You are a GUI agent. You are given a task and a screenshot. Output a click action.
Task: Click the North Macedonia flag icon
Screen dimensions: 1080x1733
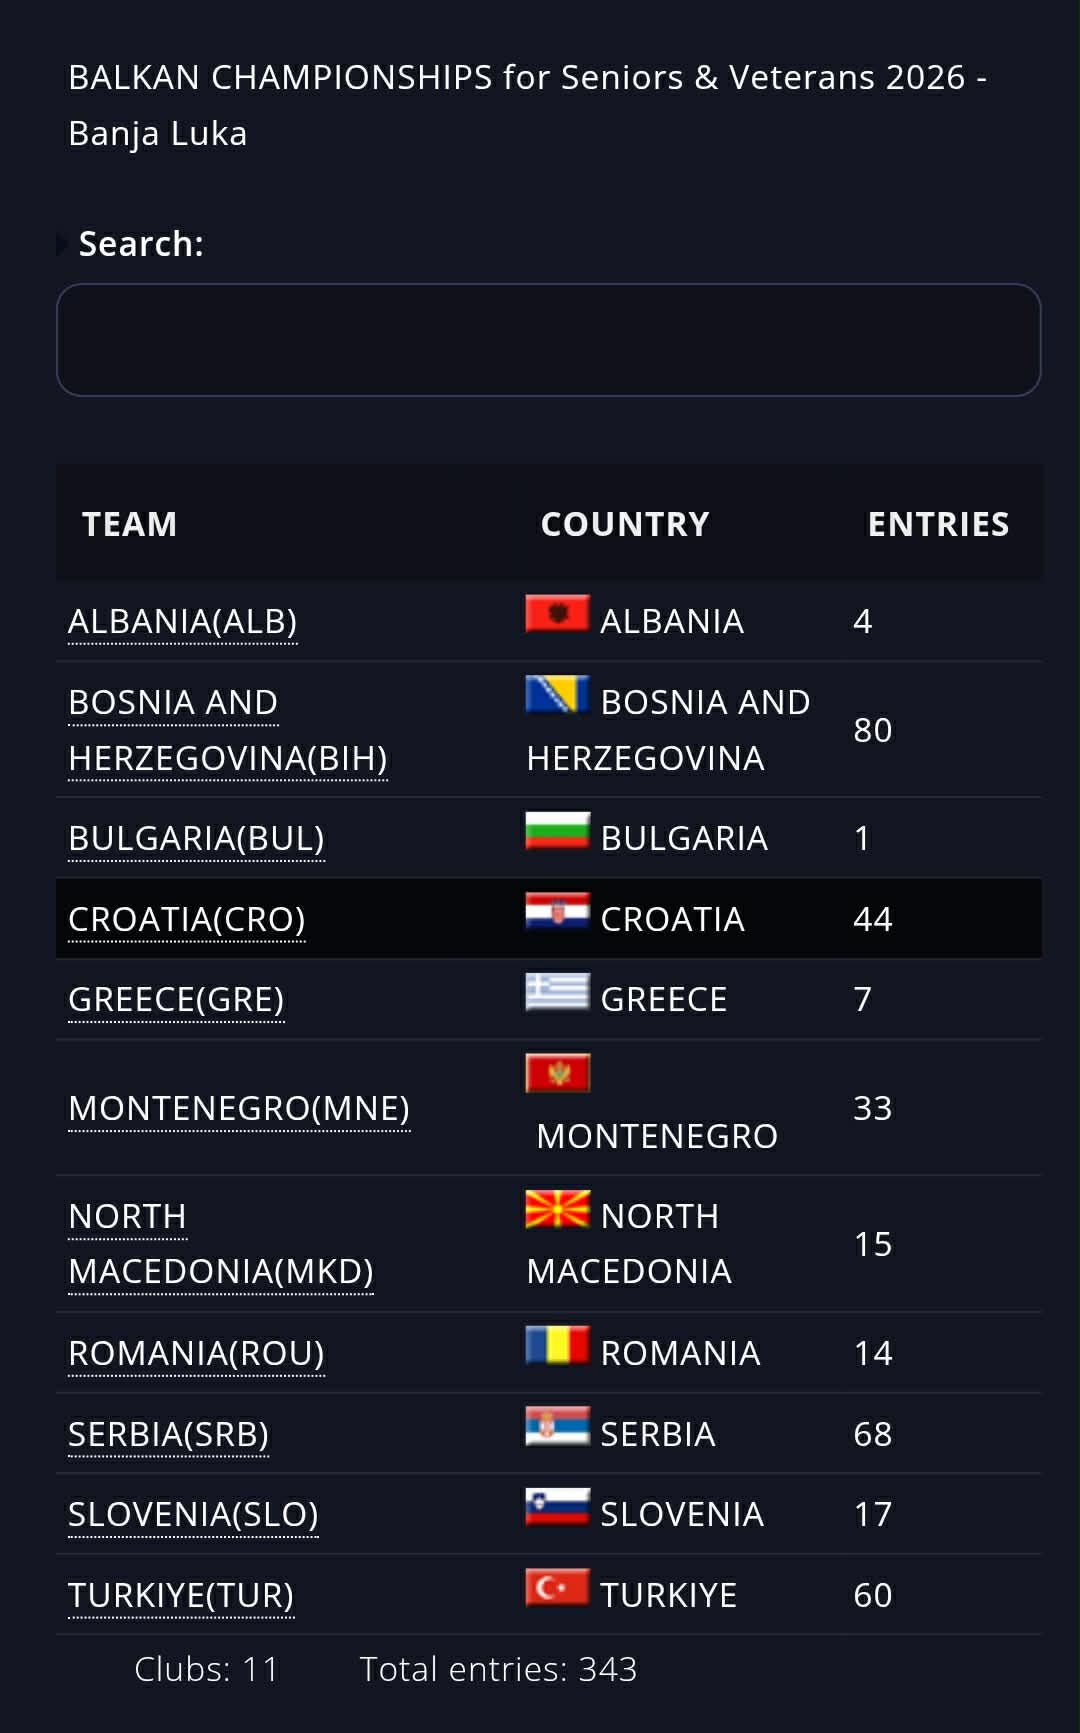tap(557, 1209)
